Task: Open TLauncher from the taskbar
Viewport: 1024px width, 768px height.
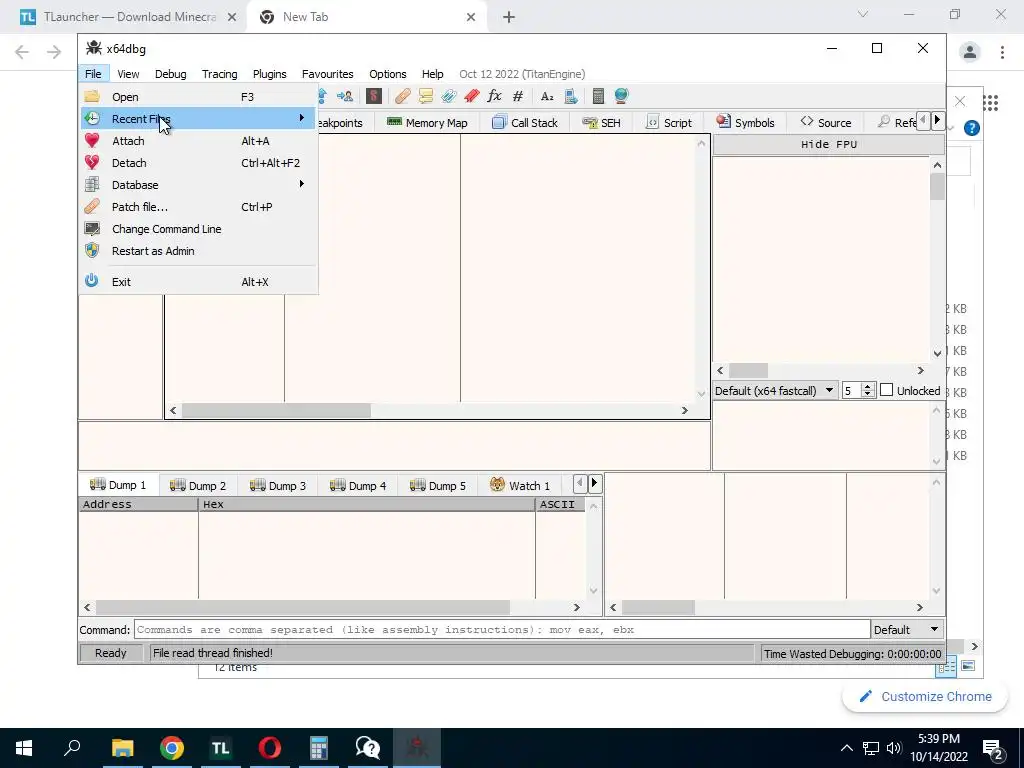Action: (x=221, y=748)
